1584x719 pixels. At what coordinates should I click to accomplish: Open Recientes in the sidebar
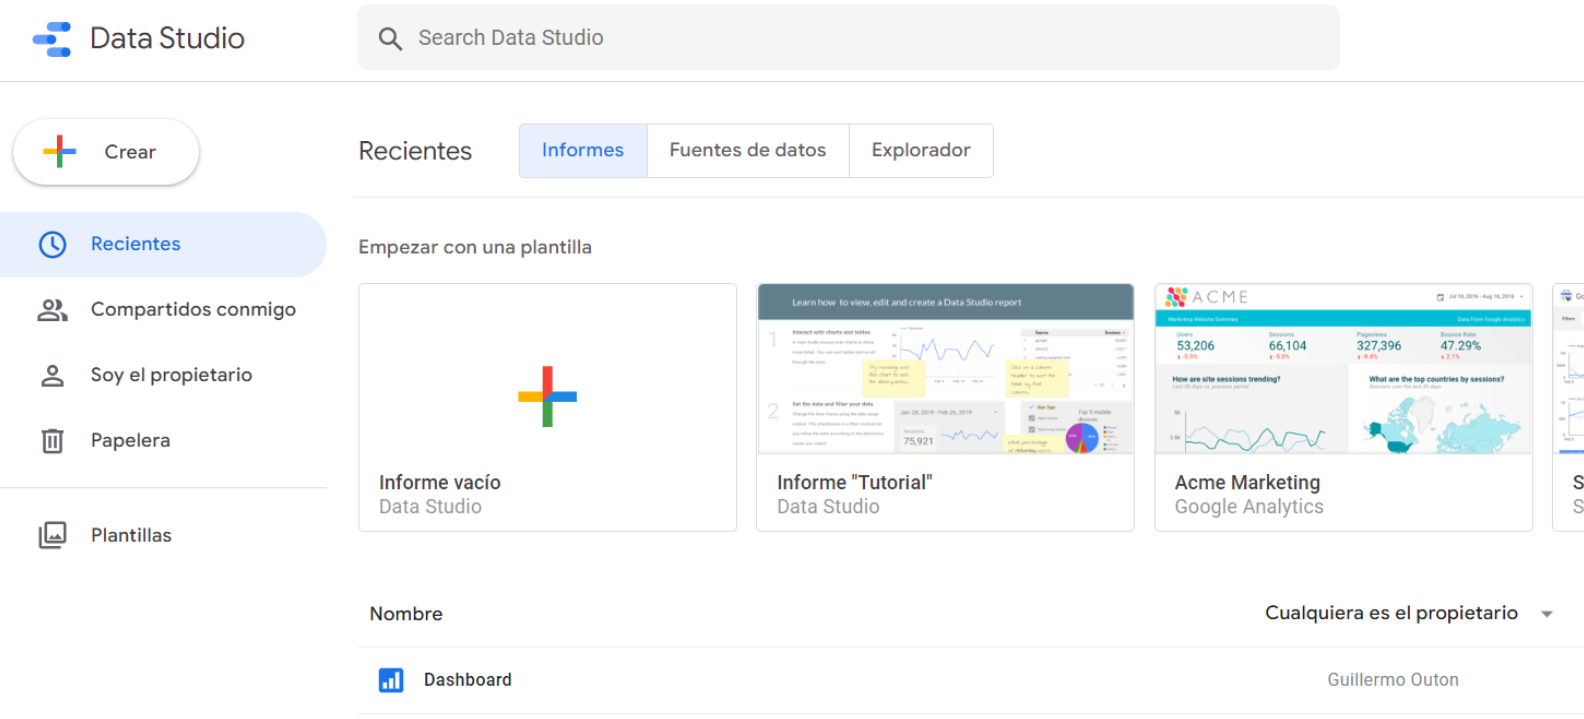pyautogui.click(x=163, y=244)
